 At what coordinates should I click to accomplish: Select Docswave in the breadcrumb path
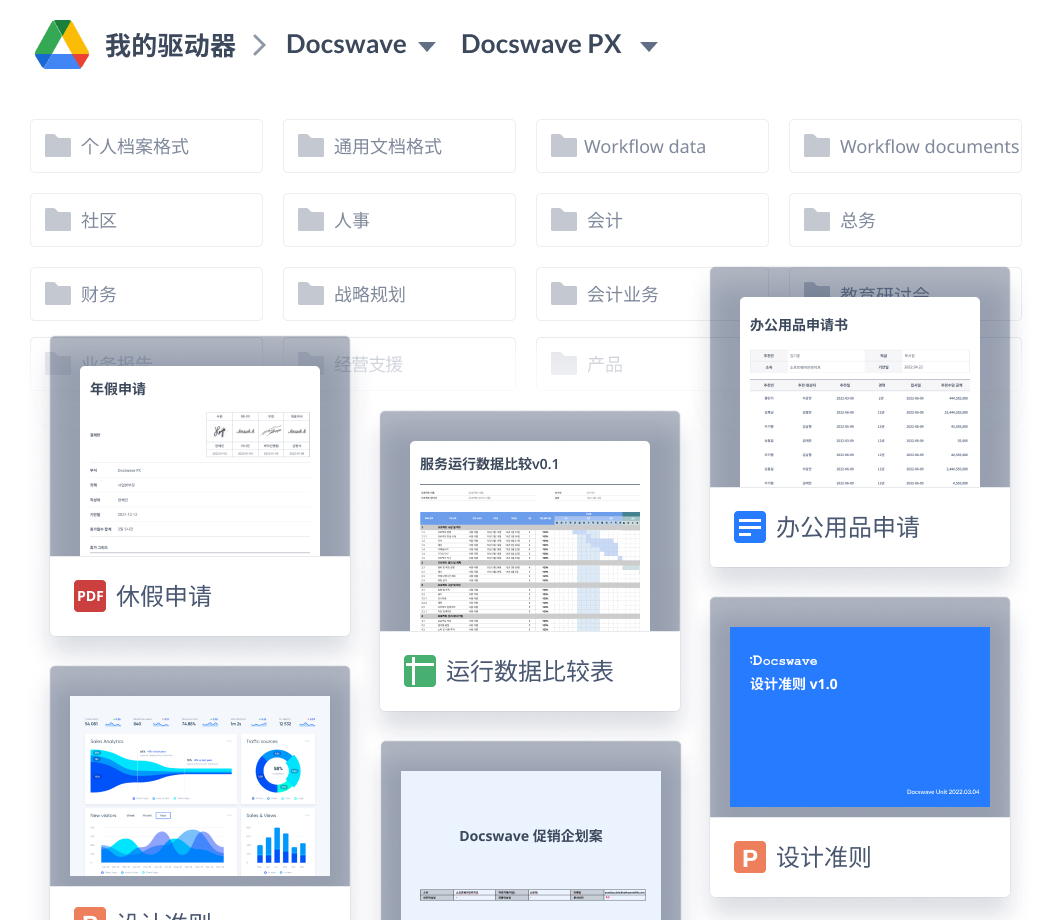click(x=345, y=45)
